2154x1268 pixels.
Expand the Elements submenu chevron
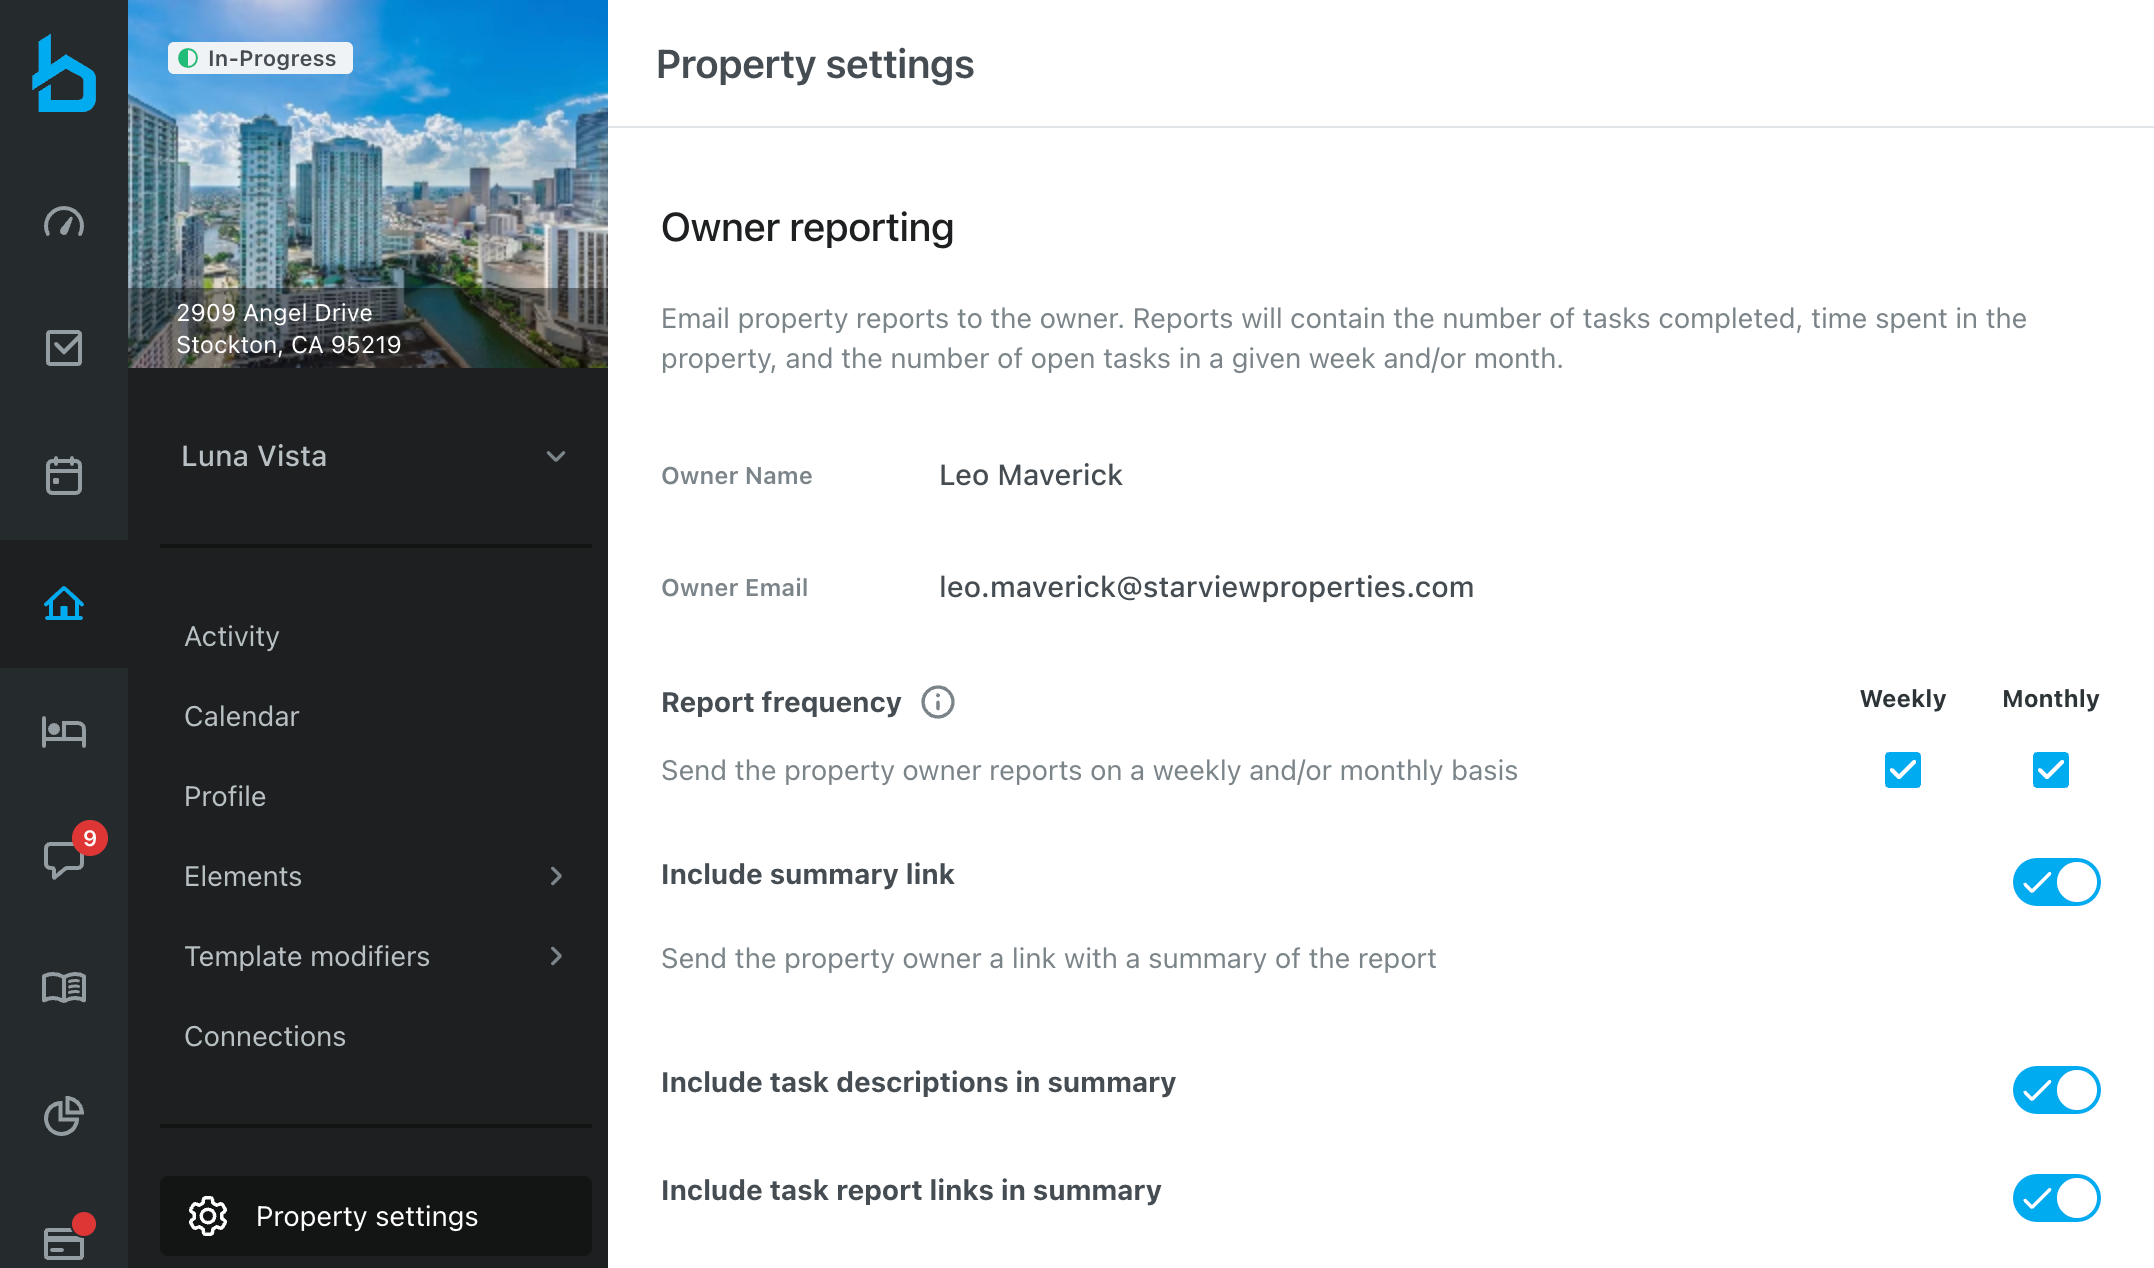(556, 876)
